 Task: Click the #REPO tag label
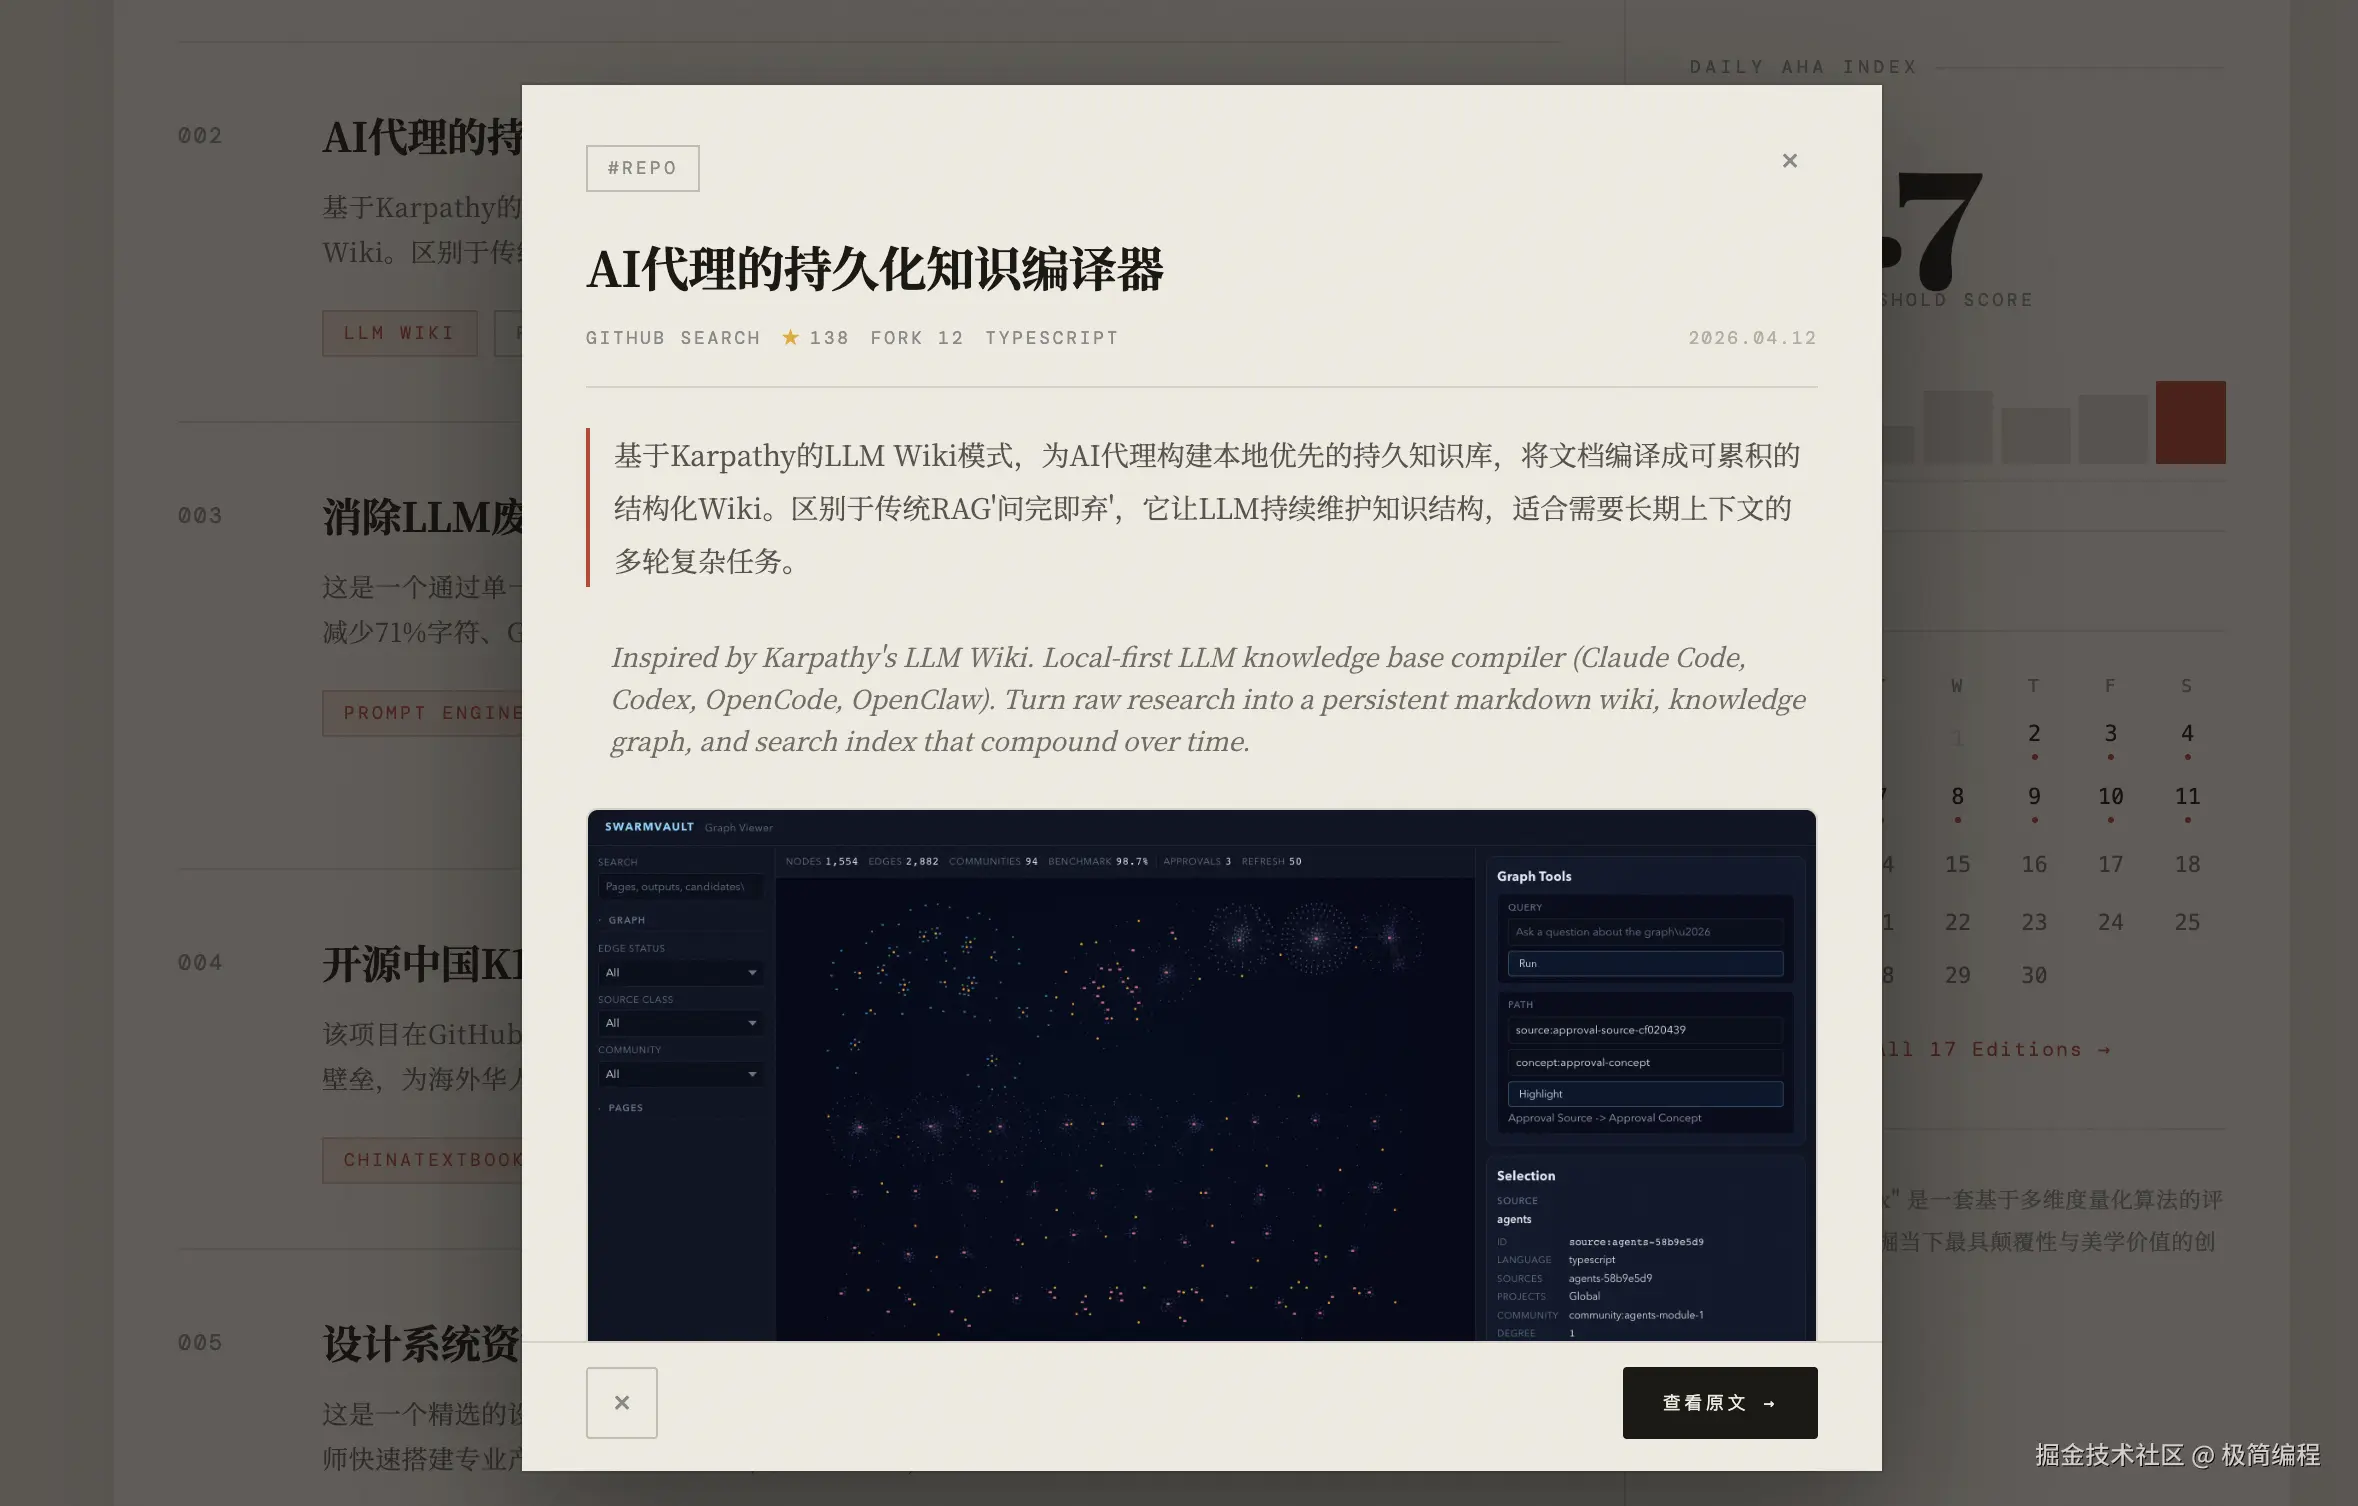coord(642,168)
